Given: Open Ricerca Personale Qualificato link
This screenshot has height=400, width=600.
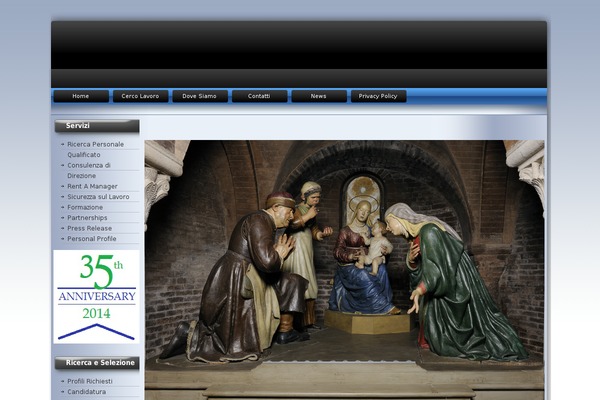Looking at the screenshot, I should [95, 145].
